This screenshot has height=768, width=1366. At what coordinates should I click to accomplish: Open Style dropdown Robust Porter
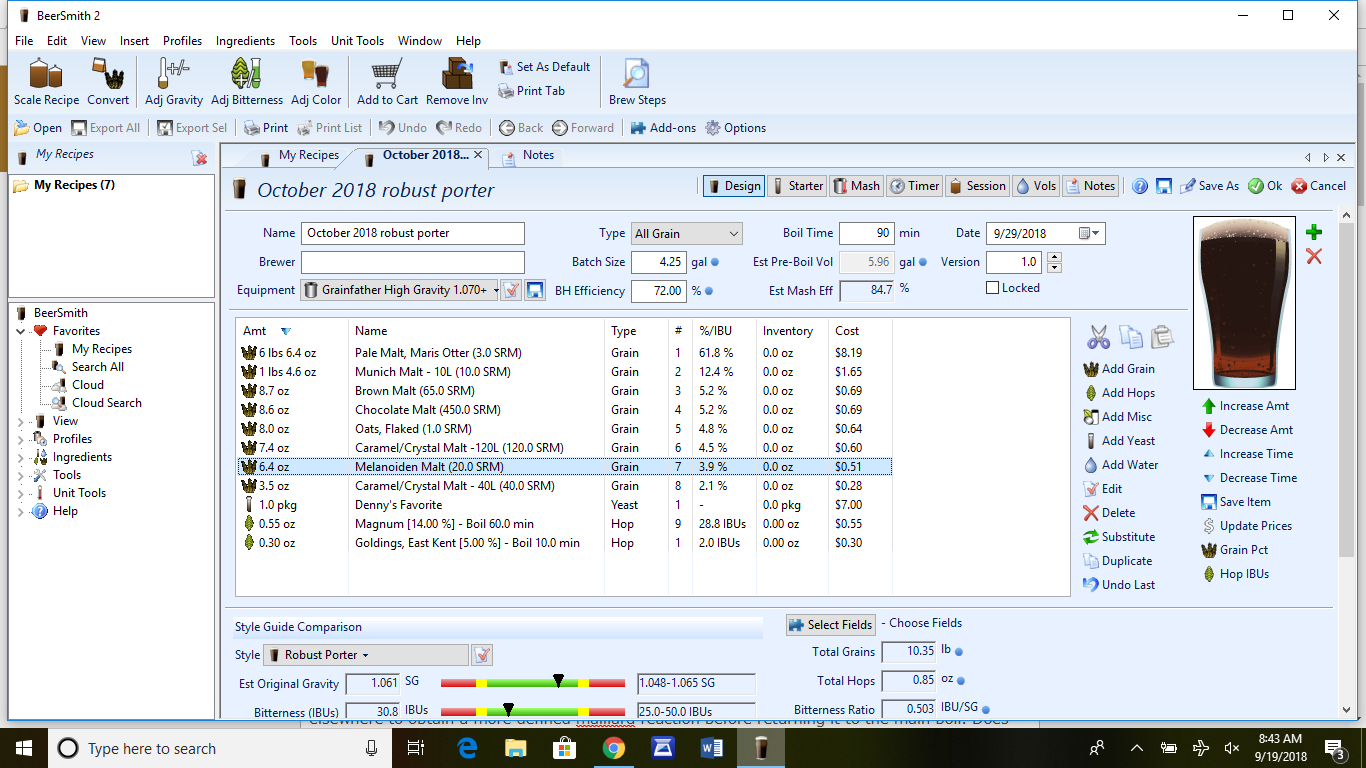click(366, 655)
